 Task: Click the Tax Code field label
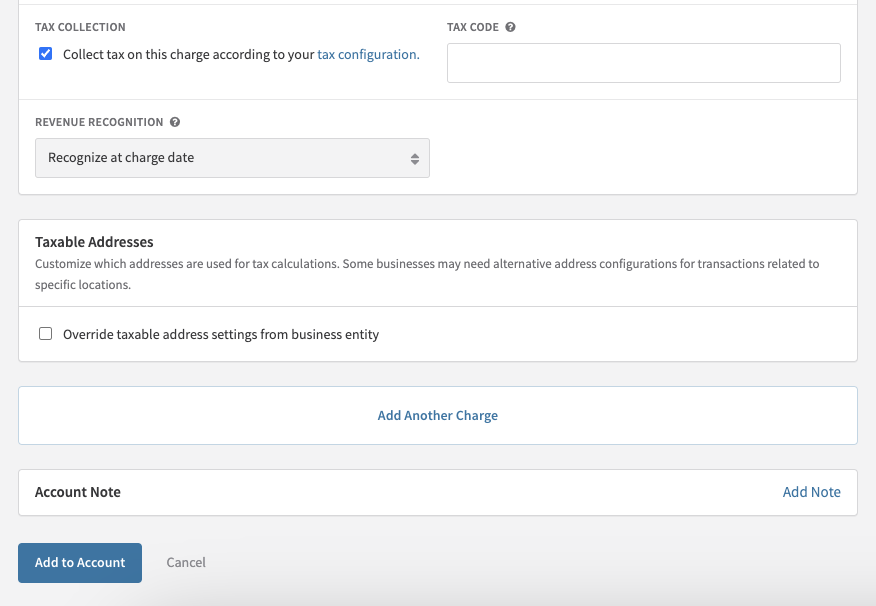[473, 27]
